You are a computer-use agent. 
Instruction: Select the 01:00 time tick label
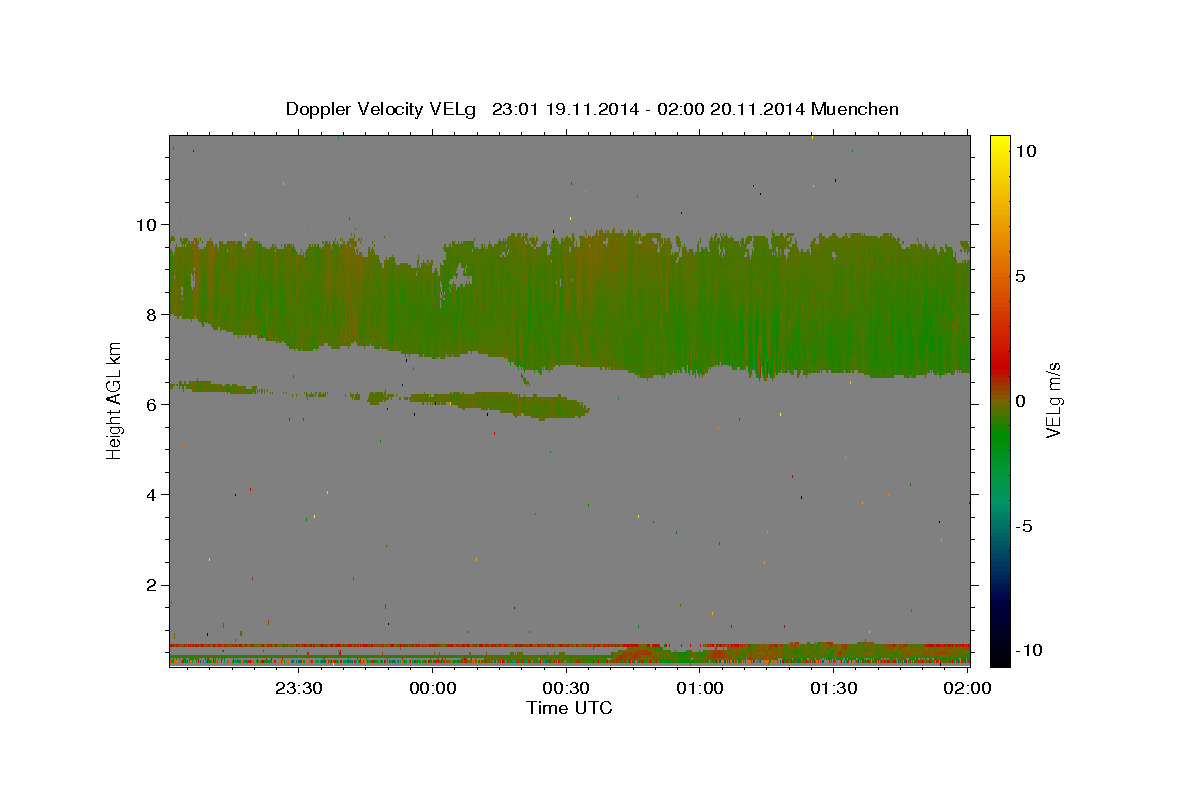(x=700, y=688)
